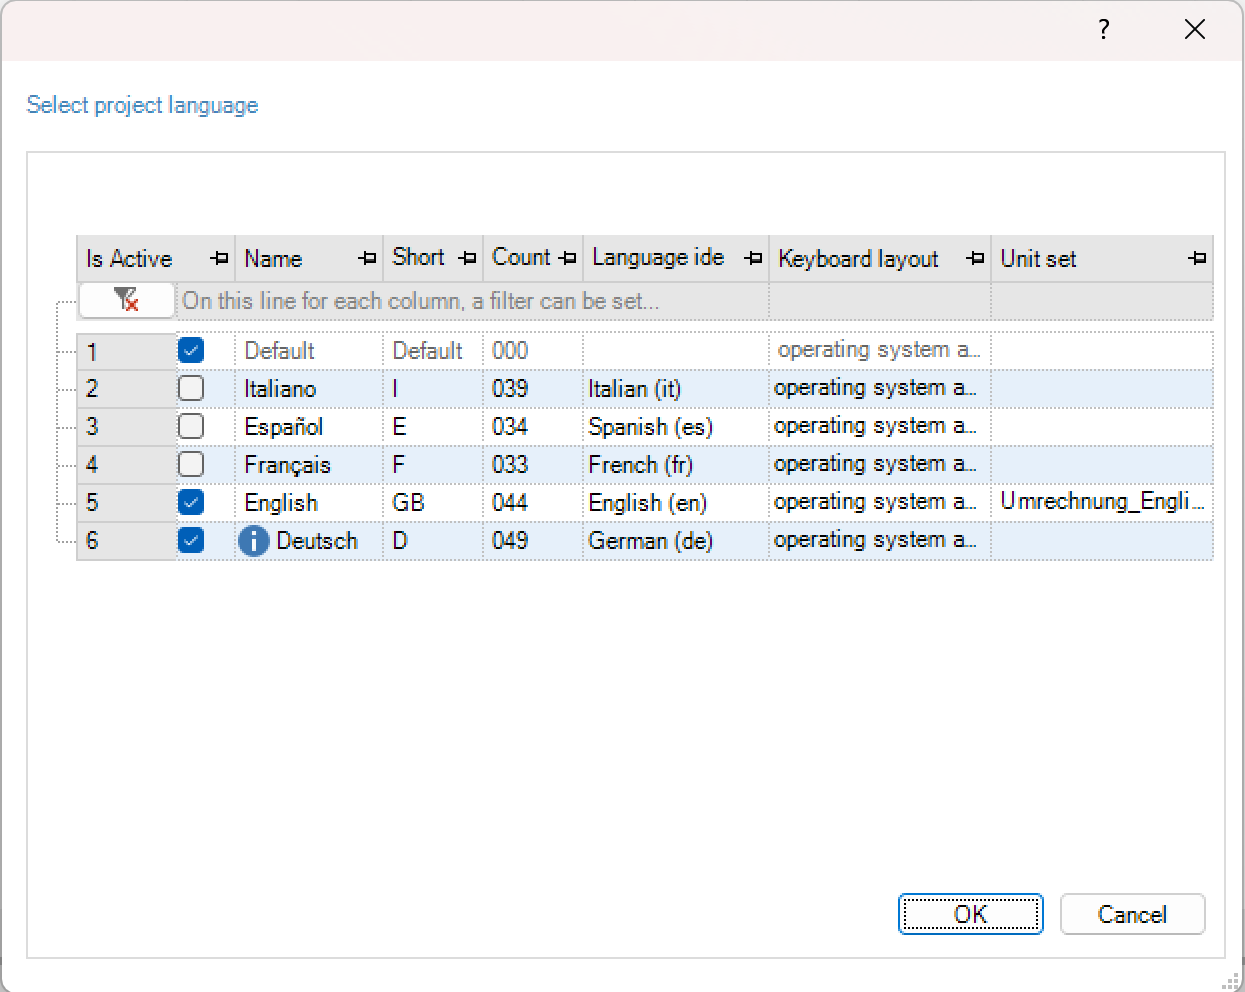Clear filters with the filter-remove icon
The width and height of the screenshot is (1245, 992).
point(126,300)
